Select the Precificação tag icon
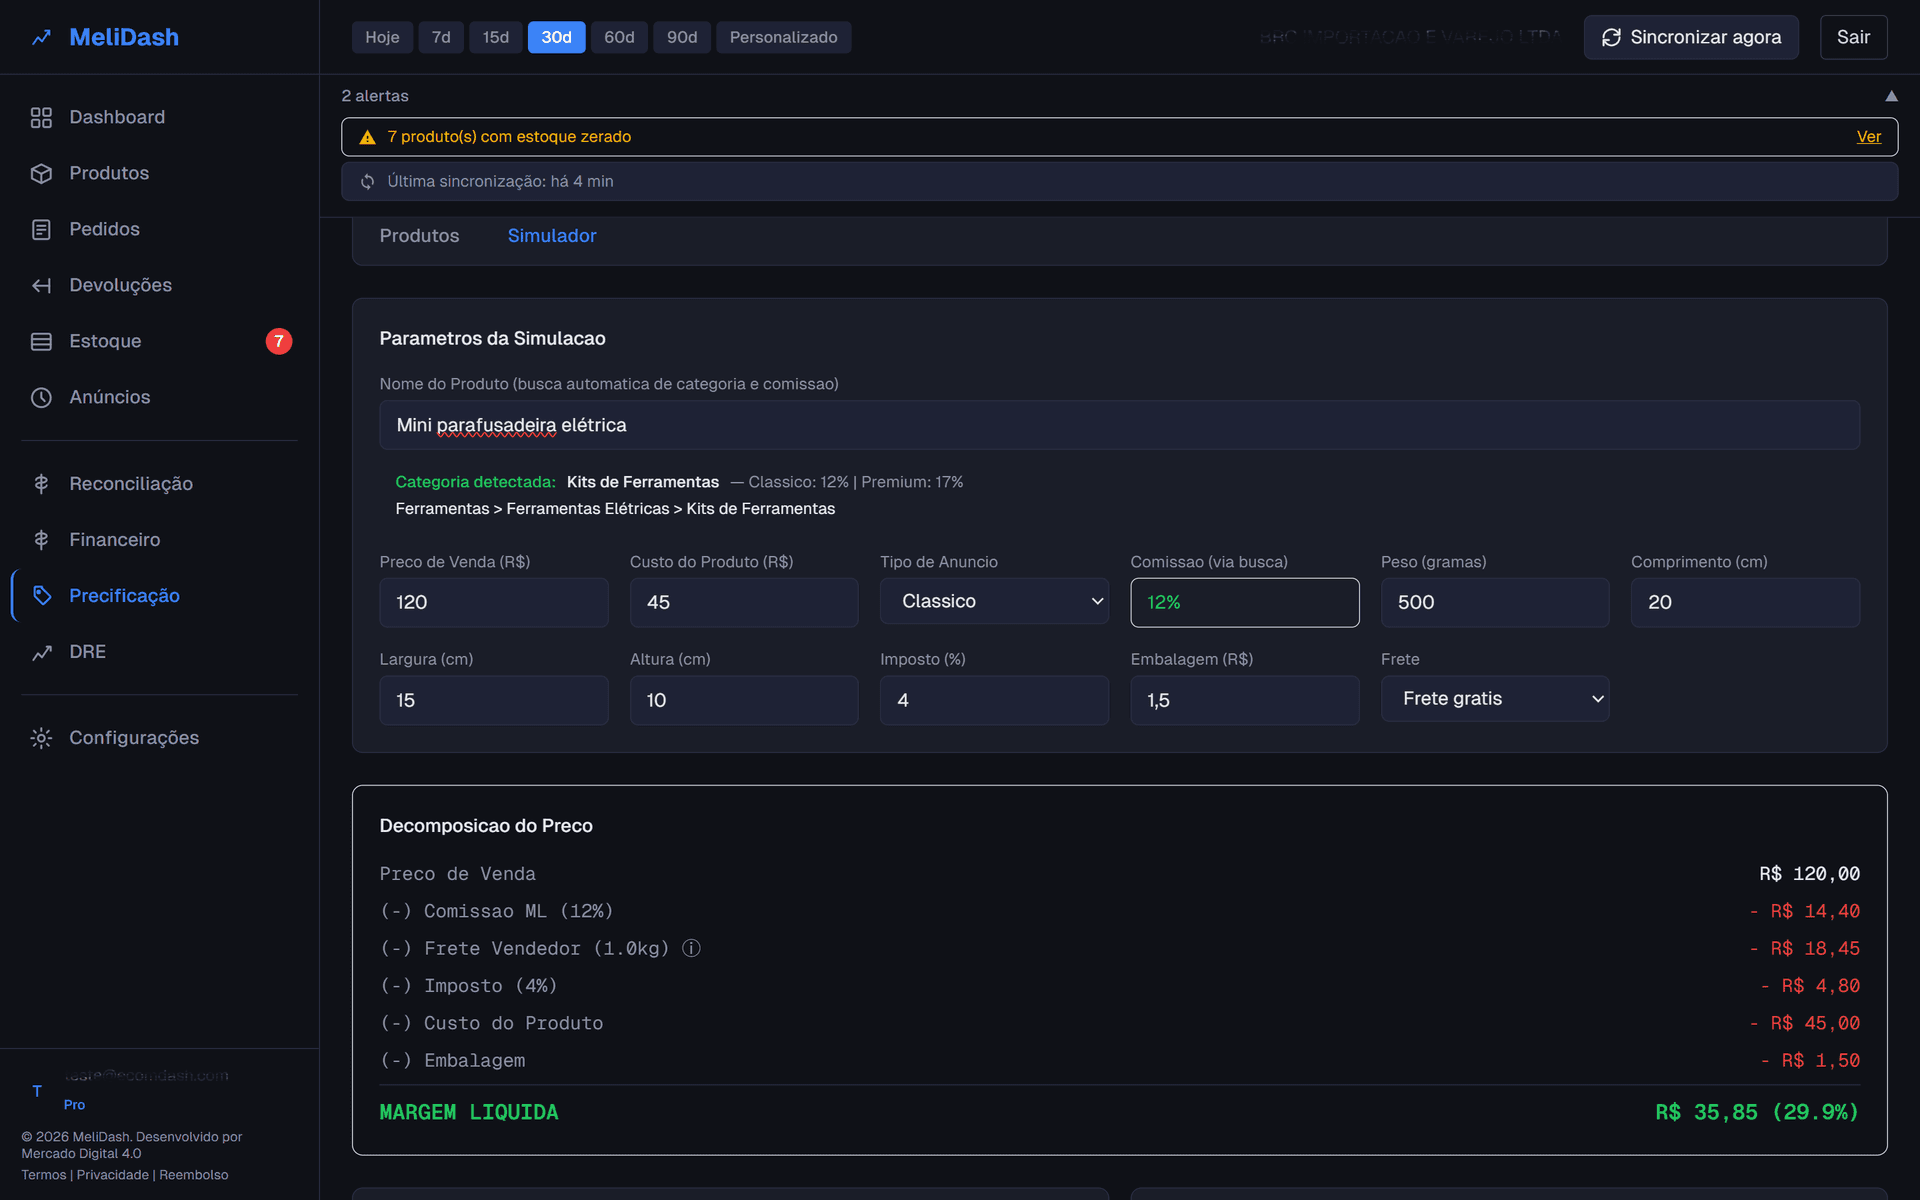This screenshot has height=1200, width=1920. click(x=41, y=595)
